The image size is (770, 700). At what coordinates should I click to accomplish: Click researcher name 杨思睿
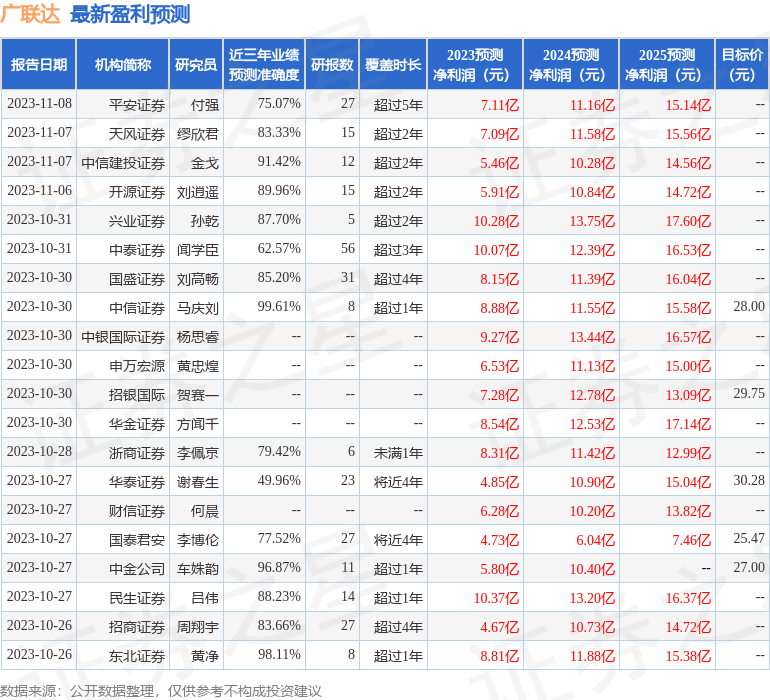pyautogui.click(x=198, y=336)
